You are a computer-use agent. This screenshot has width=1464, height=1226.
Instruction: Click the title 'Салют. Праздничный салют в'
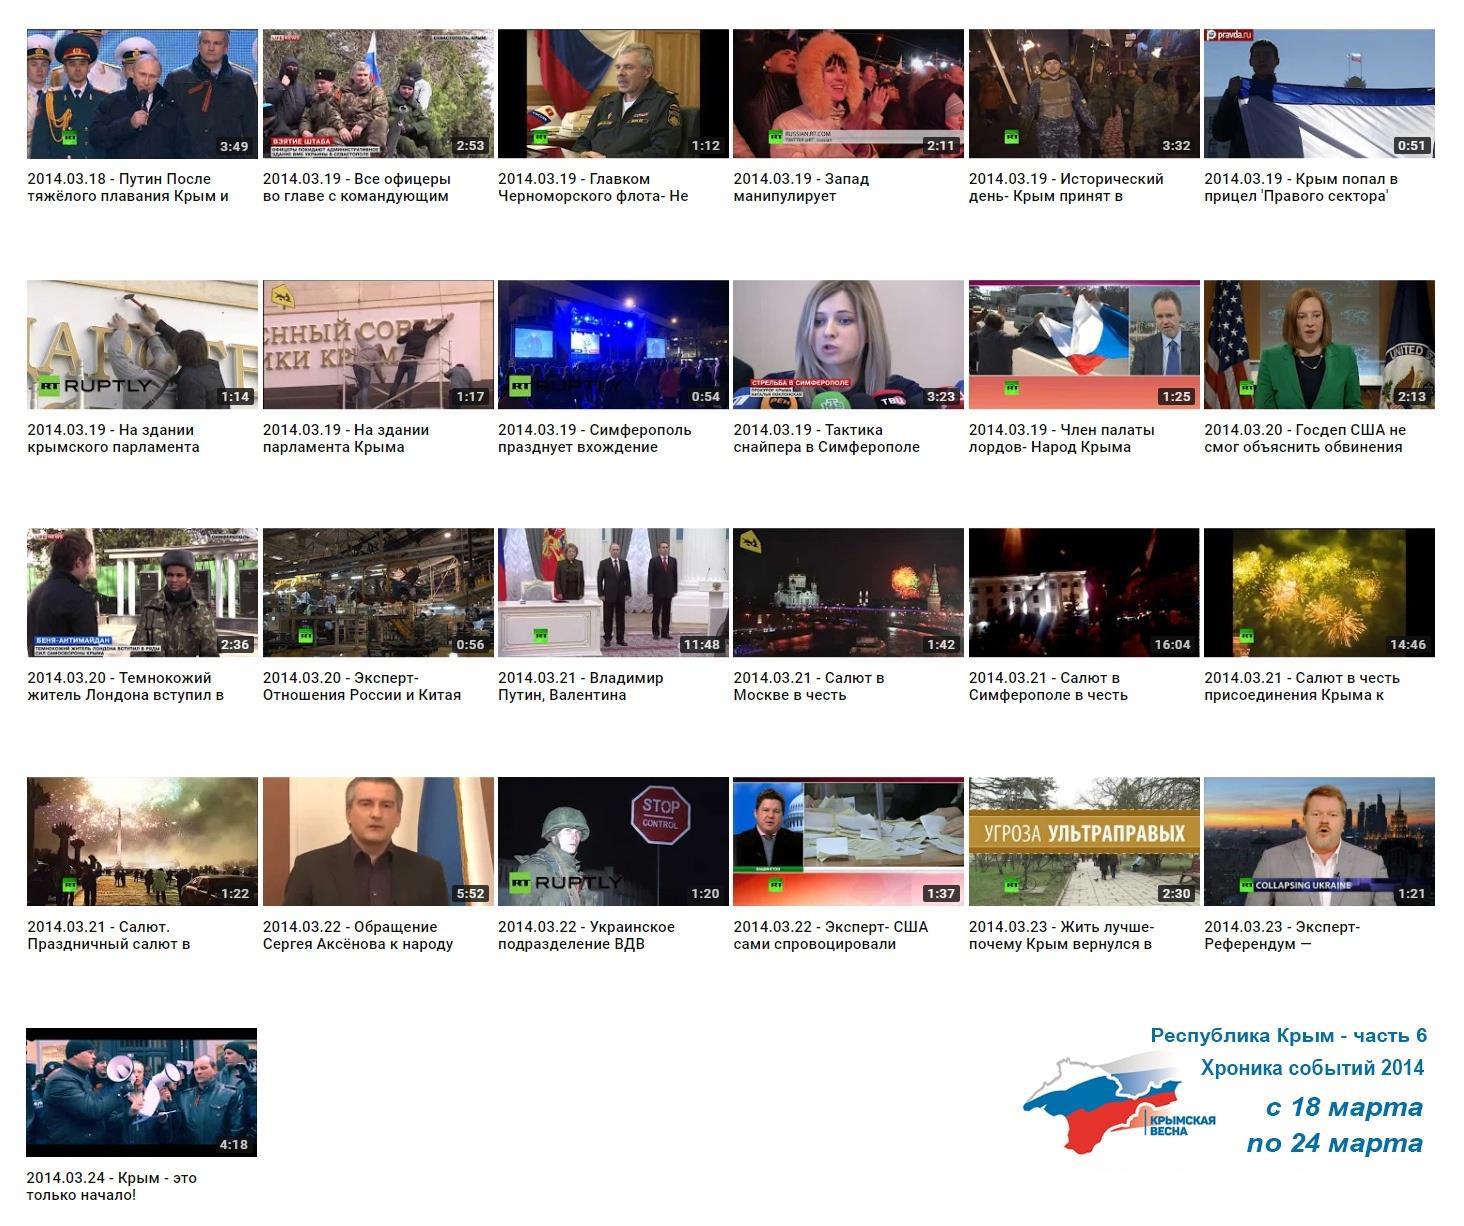[109, 936]
